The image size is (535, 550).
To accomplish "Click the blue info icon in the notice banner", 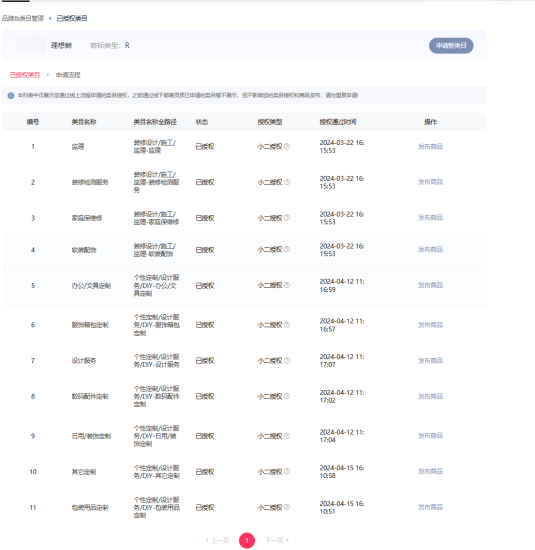I will coord(11,95).
